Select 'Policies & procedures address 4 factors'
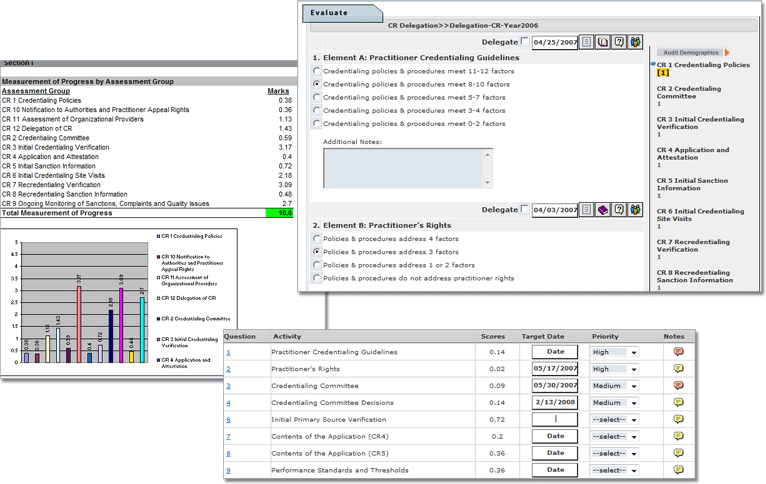766x484 pixels. point(318,239)
